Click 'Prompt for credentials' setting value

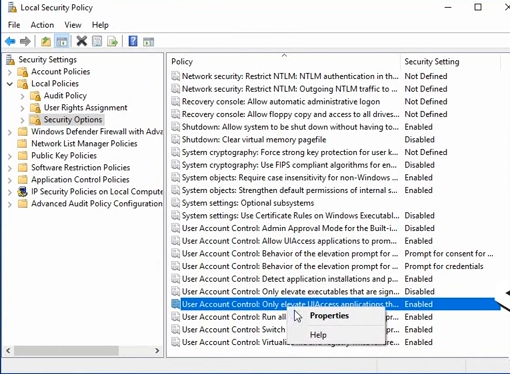(x=444, y=266)
